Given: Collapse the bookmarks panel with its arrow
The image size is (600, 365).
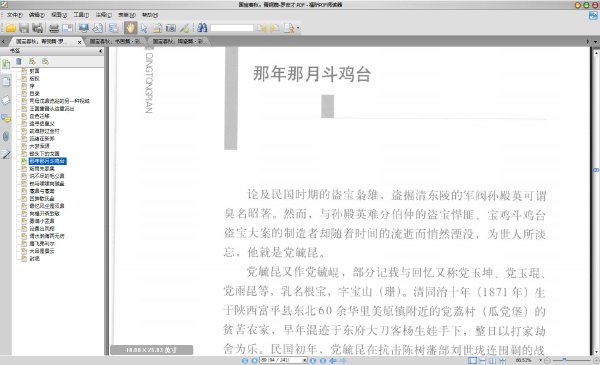Looking at the screenshot, I should (101, 51).
